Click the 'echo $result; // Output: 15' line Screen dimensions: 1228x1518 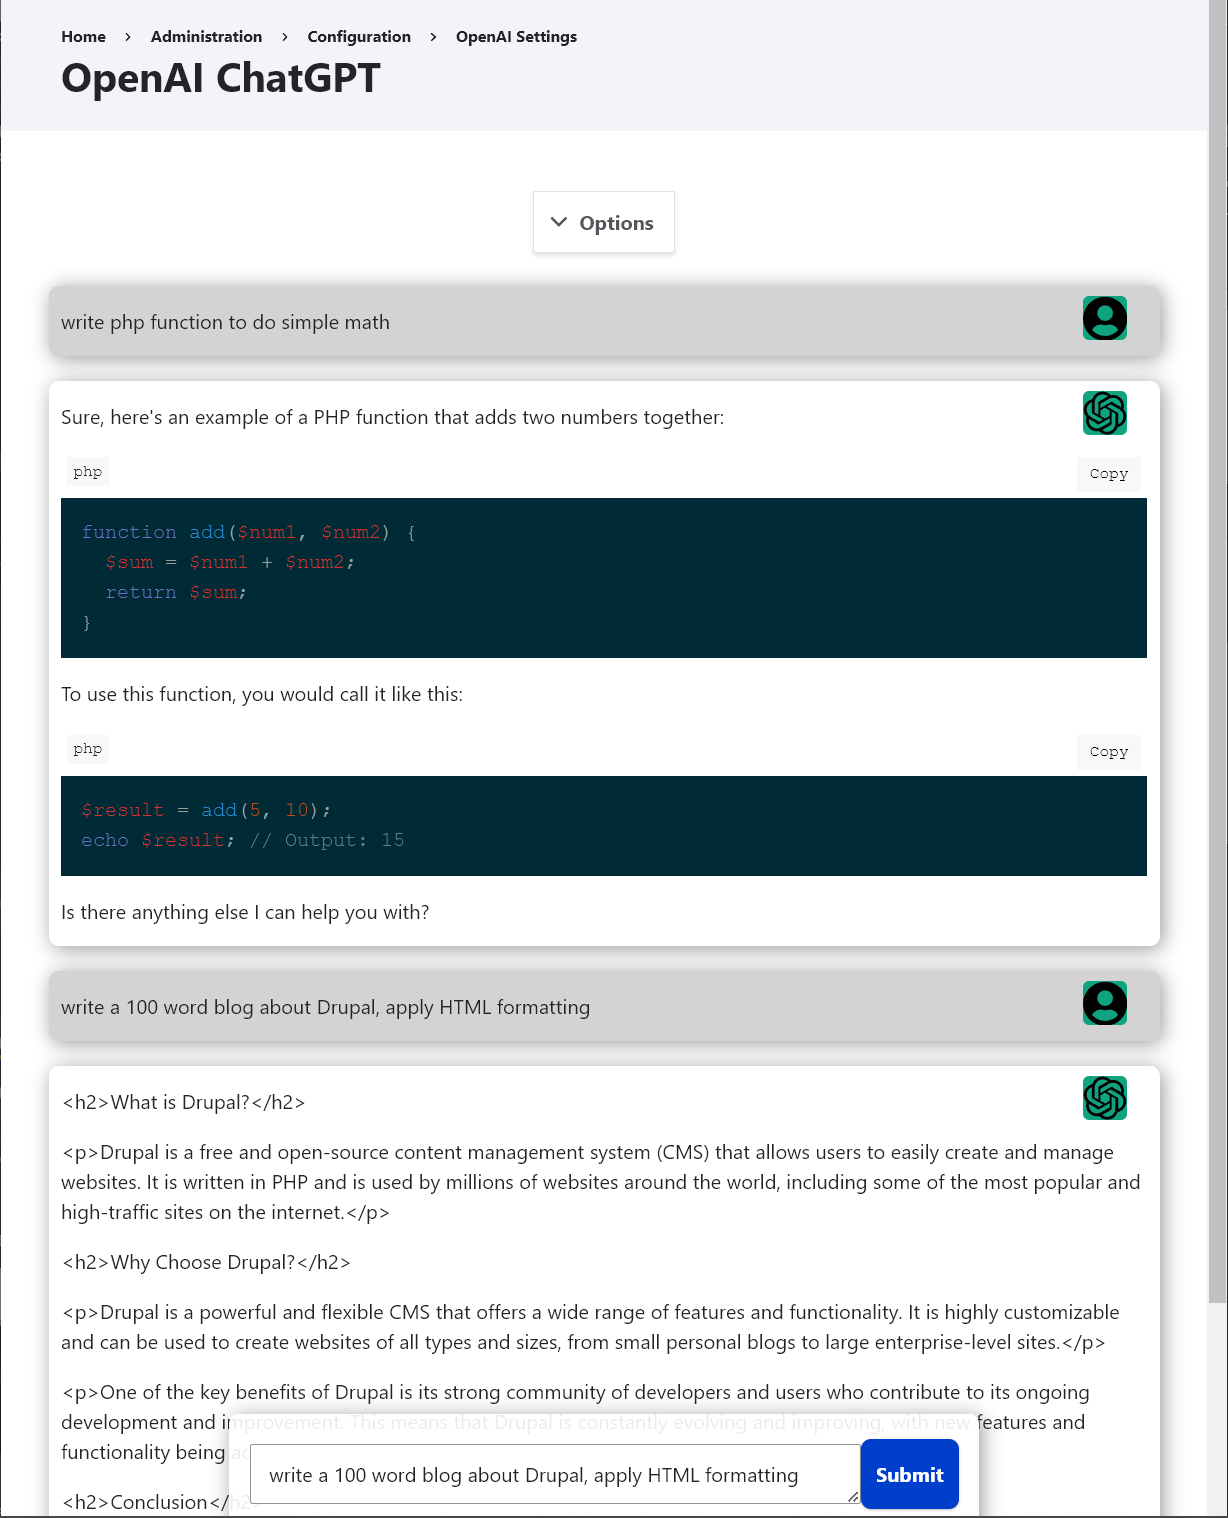pos(243,840)
